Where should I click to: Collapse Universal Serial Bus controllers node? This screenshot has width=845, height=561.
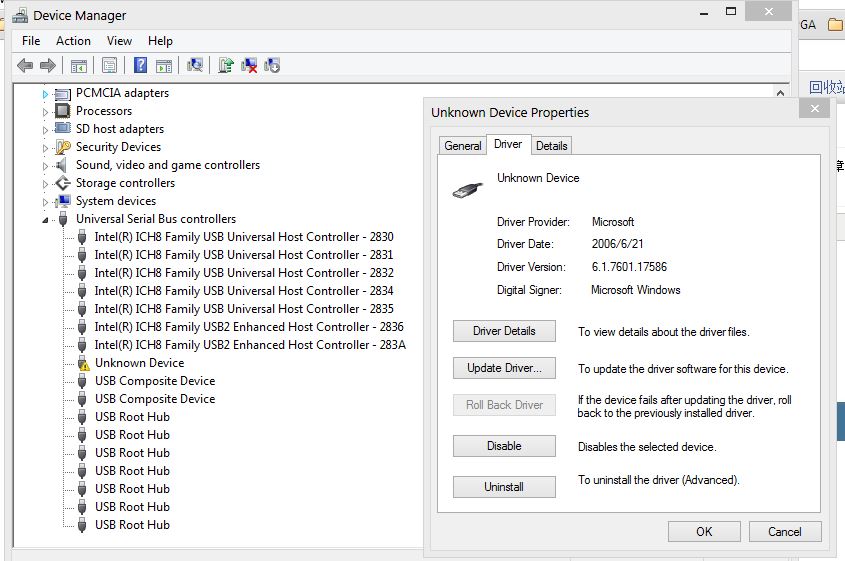pos(45,220)
